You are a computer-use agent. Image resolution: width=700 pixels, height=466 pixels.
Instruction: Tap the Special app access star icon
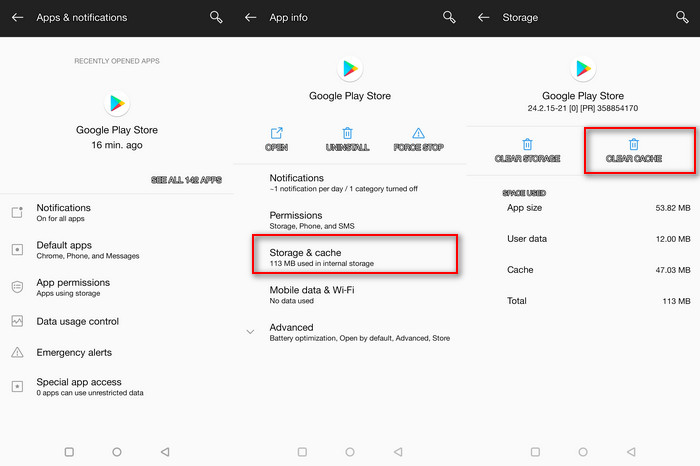click(x=17, y=387)
